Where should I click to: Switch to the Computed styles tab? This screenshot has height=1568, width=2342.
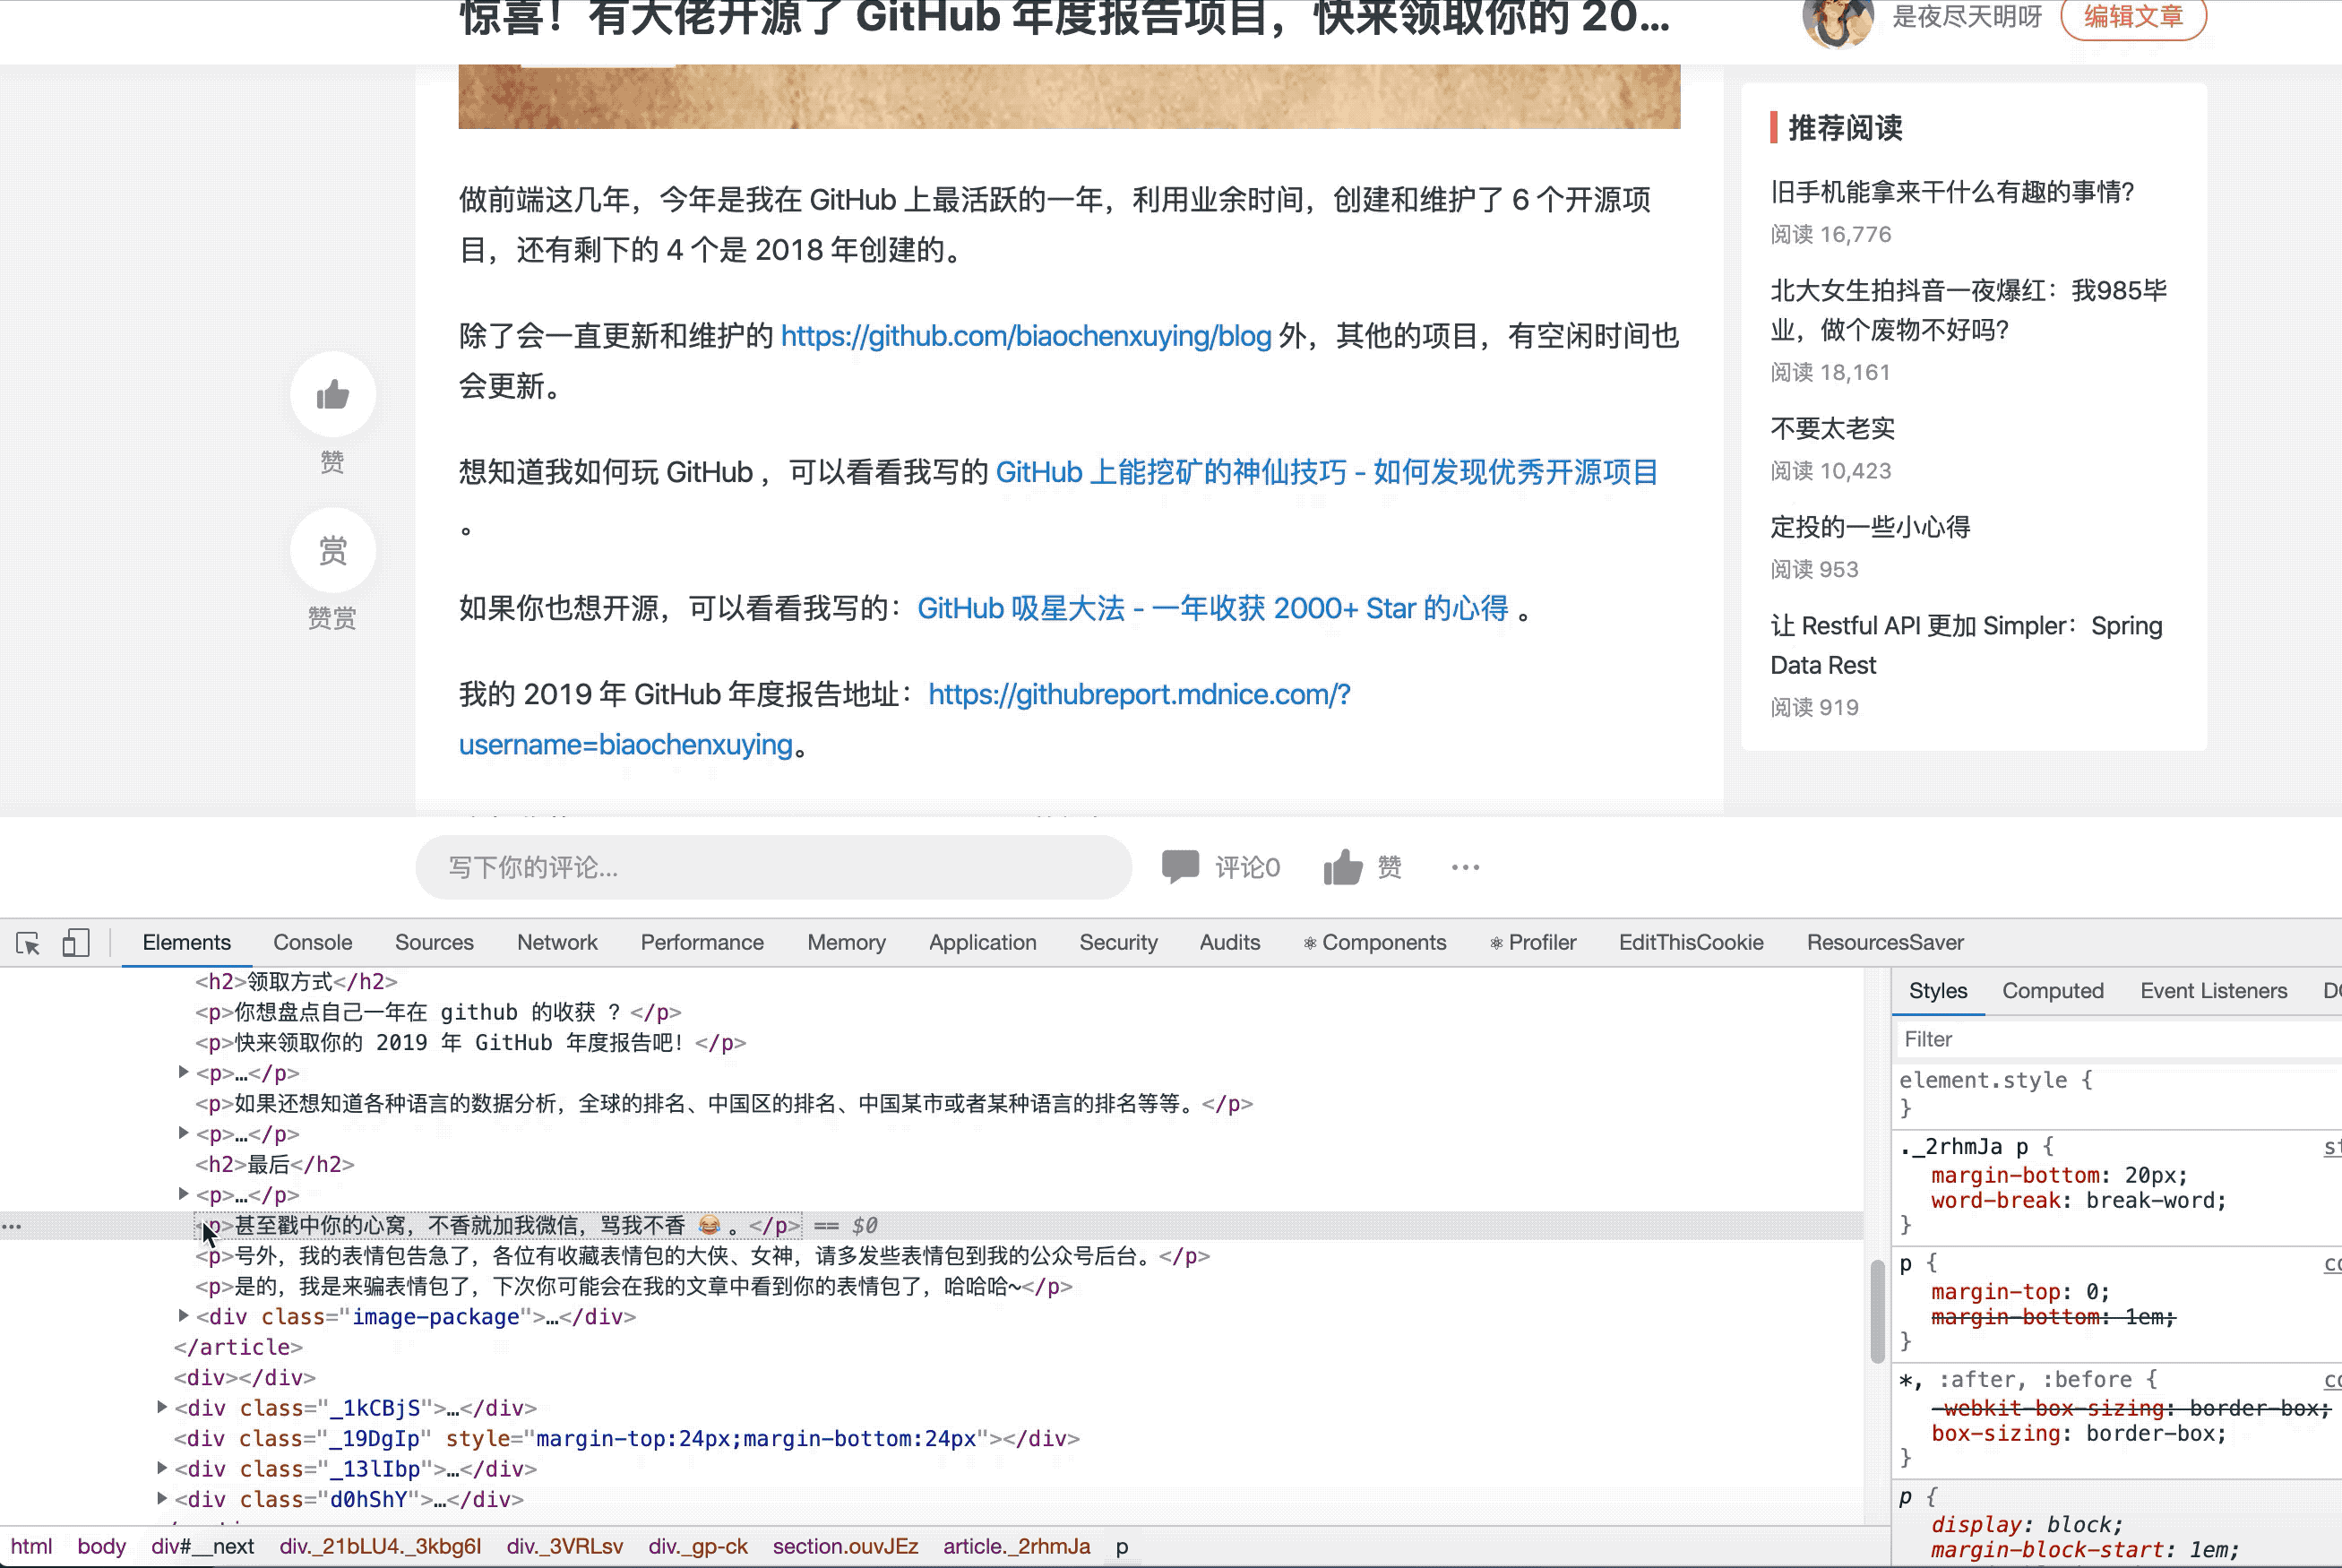(x=2052, y=991)
